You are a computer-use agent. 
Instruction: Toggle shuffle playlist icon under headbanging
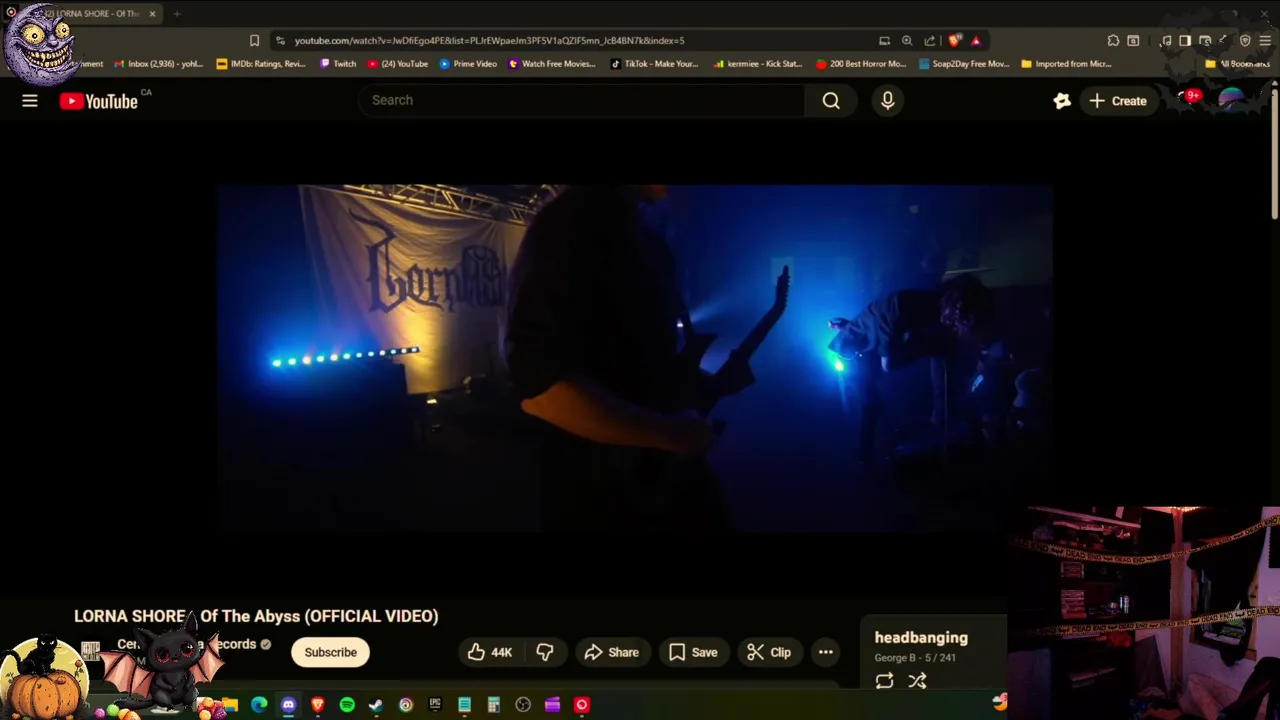(917, 681)
